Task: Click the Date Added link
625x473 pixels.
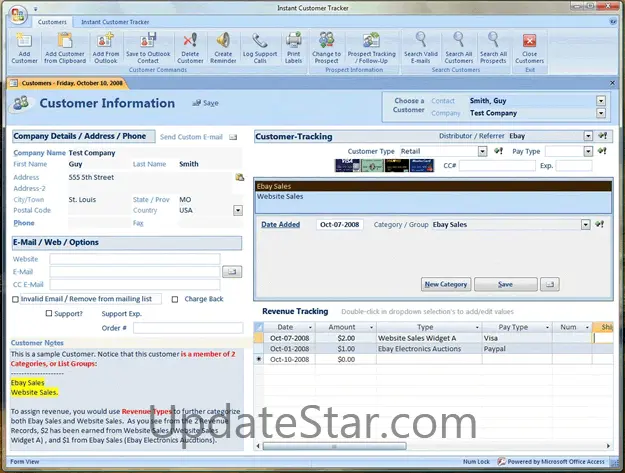Action: tap(281, 224)
